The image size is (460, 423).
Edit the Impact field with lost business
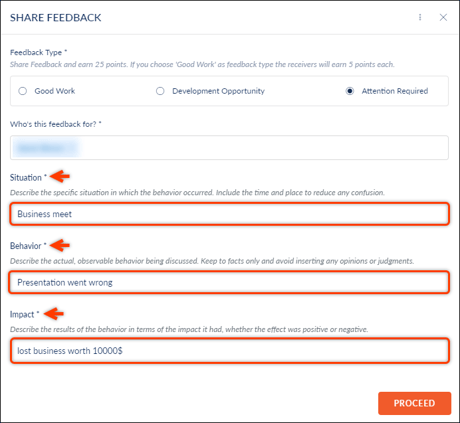pyautogui.click(x=229, y=351)
